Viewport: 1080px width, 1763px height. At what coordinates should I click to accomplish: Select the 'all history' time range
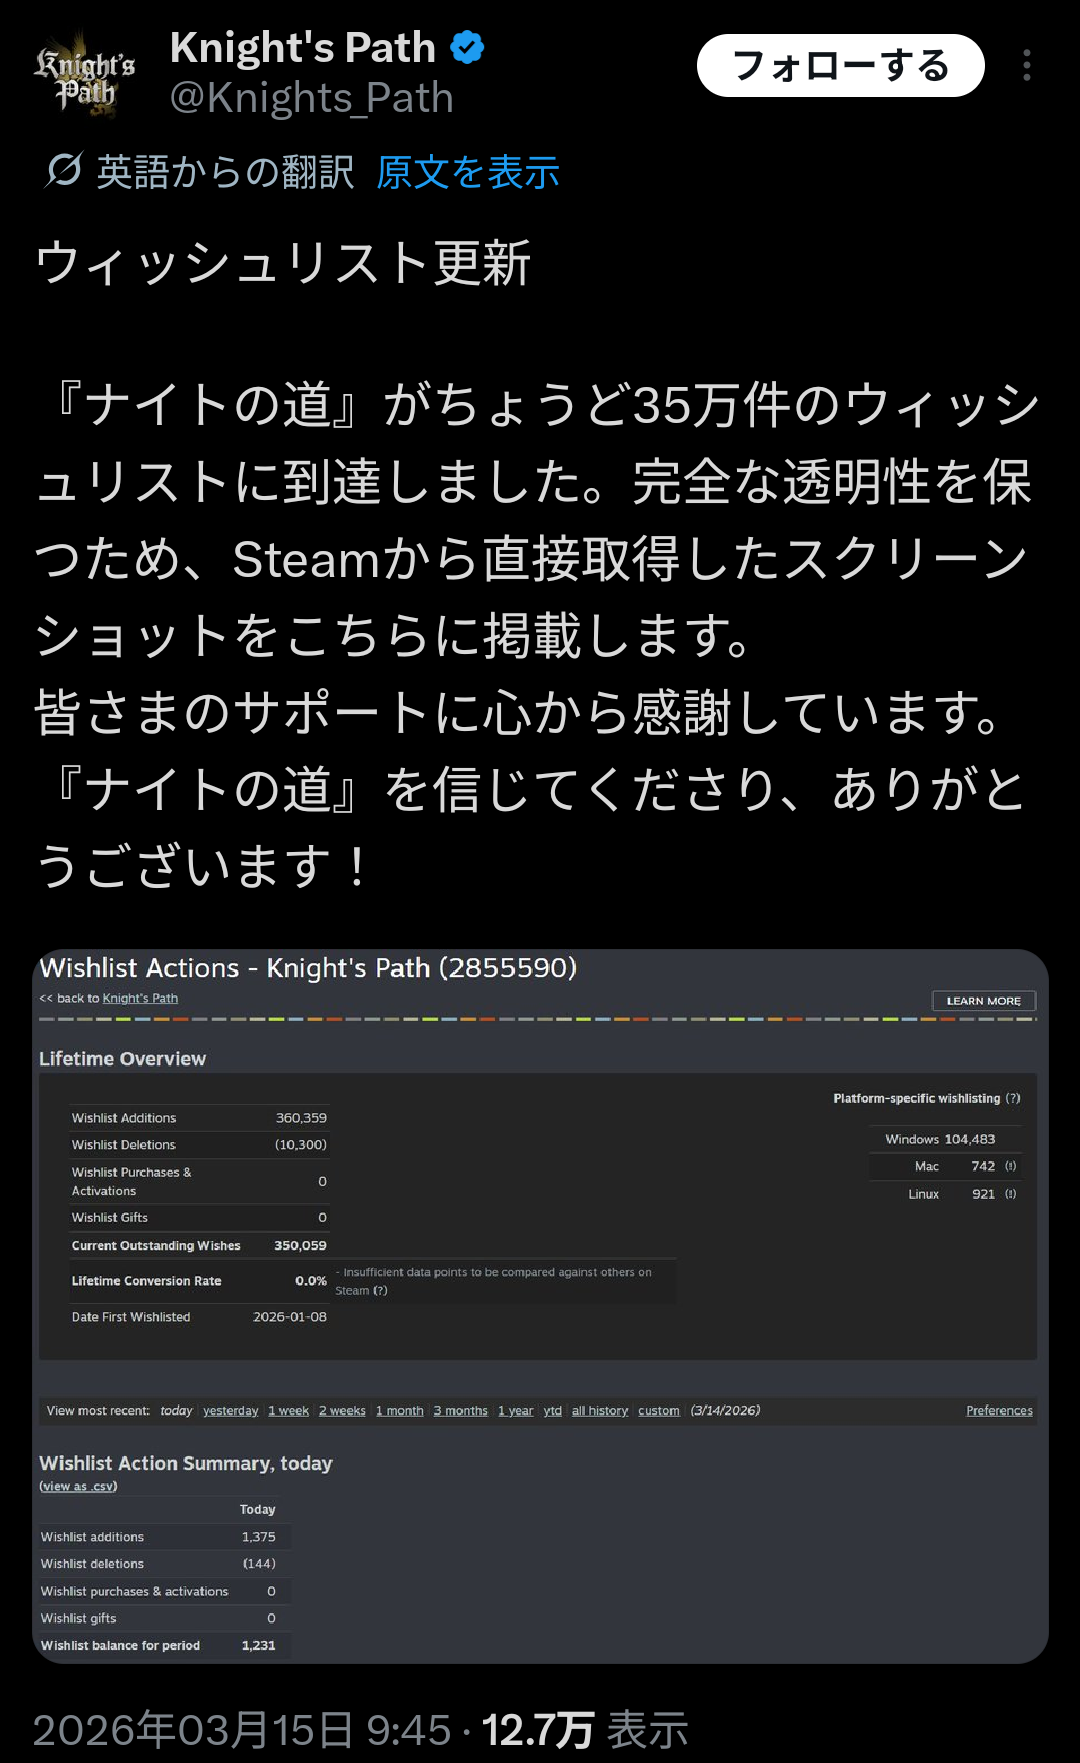(599, 1411)
